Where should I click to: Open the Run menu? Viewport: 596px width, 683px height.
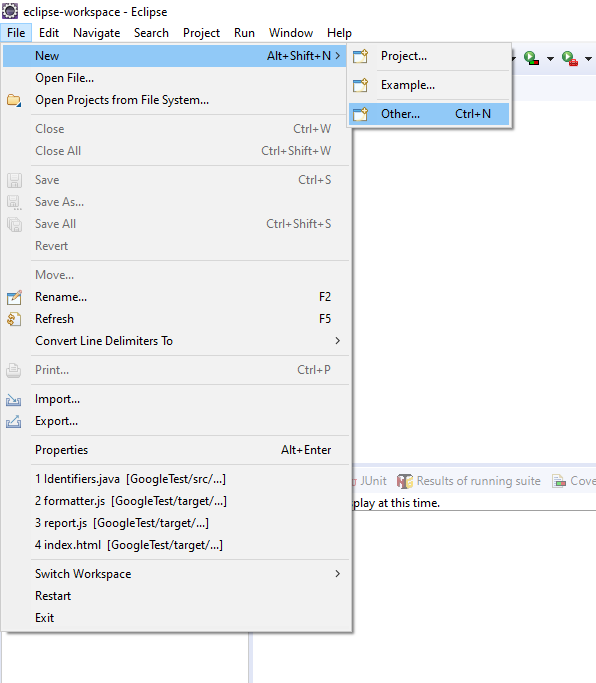click(x=244, y=33)
